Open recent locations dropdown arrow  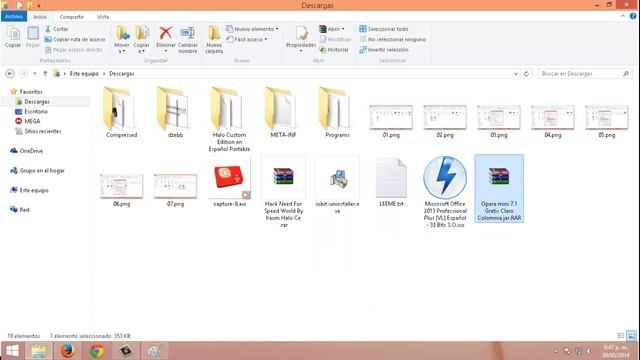(x=35, y=74)
